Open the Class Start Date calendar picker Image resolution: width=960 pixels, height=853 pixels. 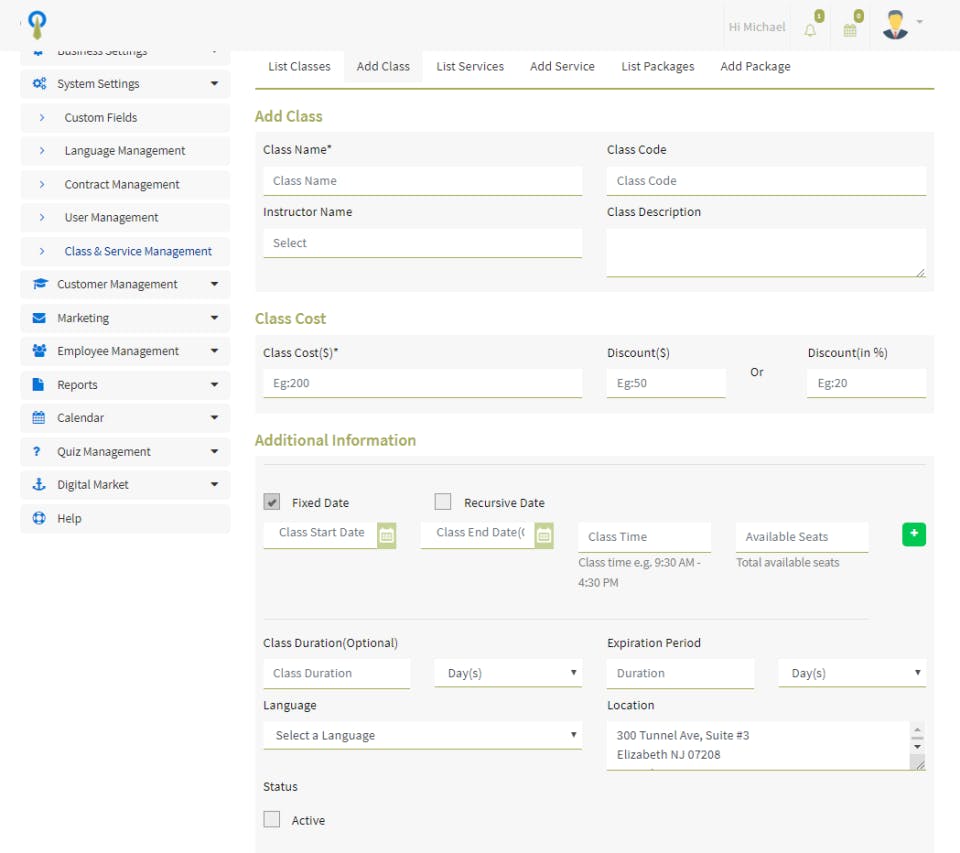tap(386, 535)
